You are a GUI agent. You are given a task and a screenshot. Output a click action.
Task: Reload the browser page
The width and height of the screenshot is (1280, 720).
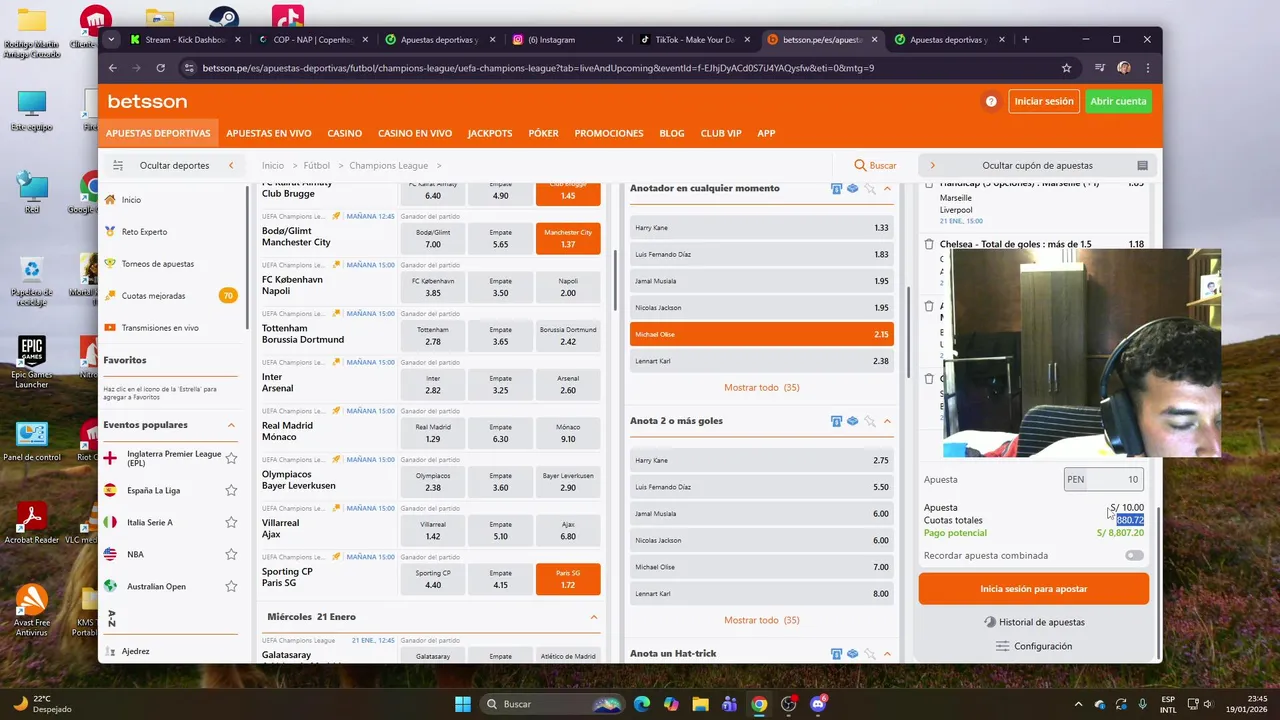point(160,68)
